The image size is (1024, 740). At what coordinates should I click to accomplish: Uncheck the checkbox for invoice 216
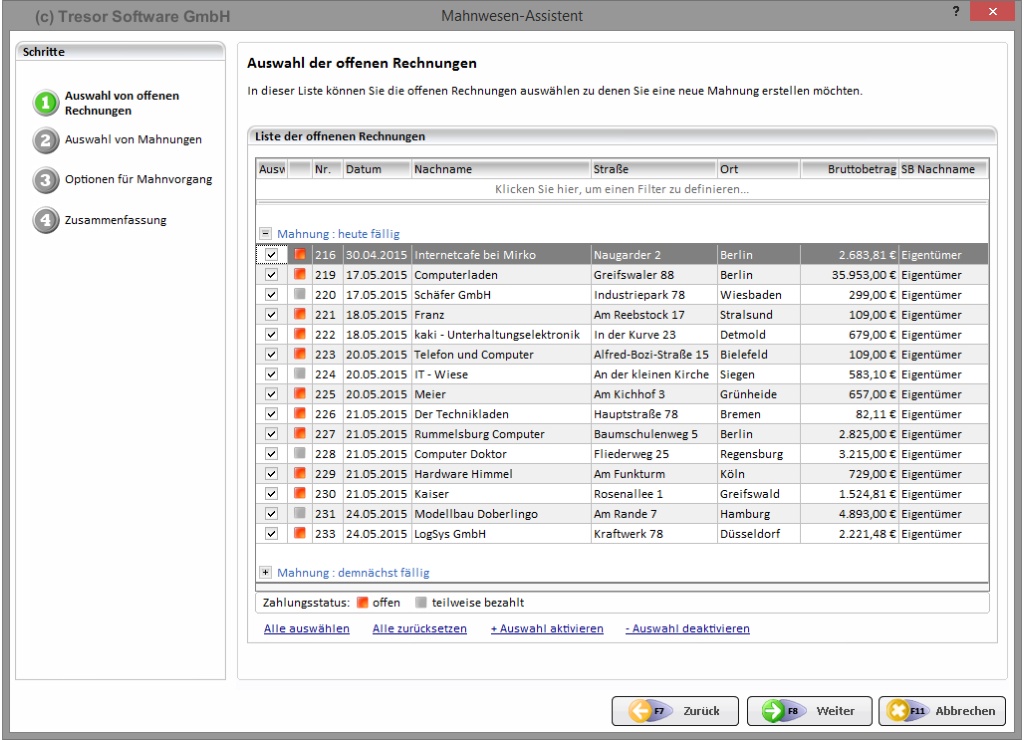[271, 255]
